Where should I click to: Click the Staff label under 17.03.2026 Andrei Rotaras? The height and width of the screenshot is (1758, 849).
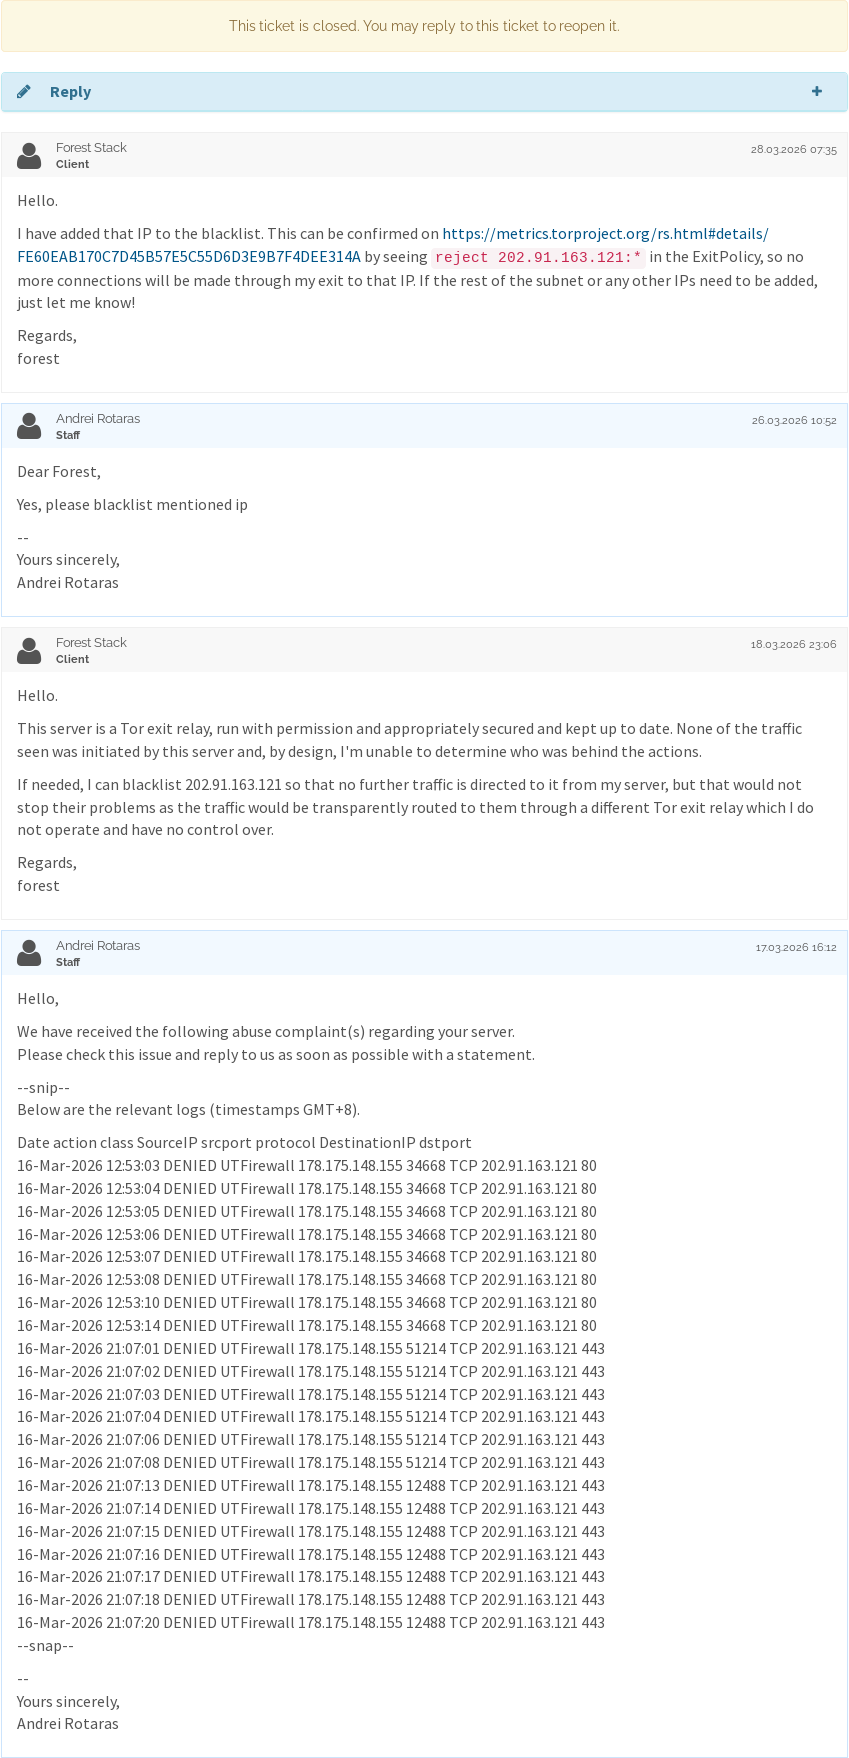pos(68,962)
